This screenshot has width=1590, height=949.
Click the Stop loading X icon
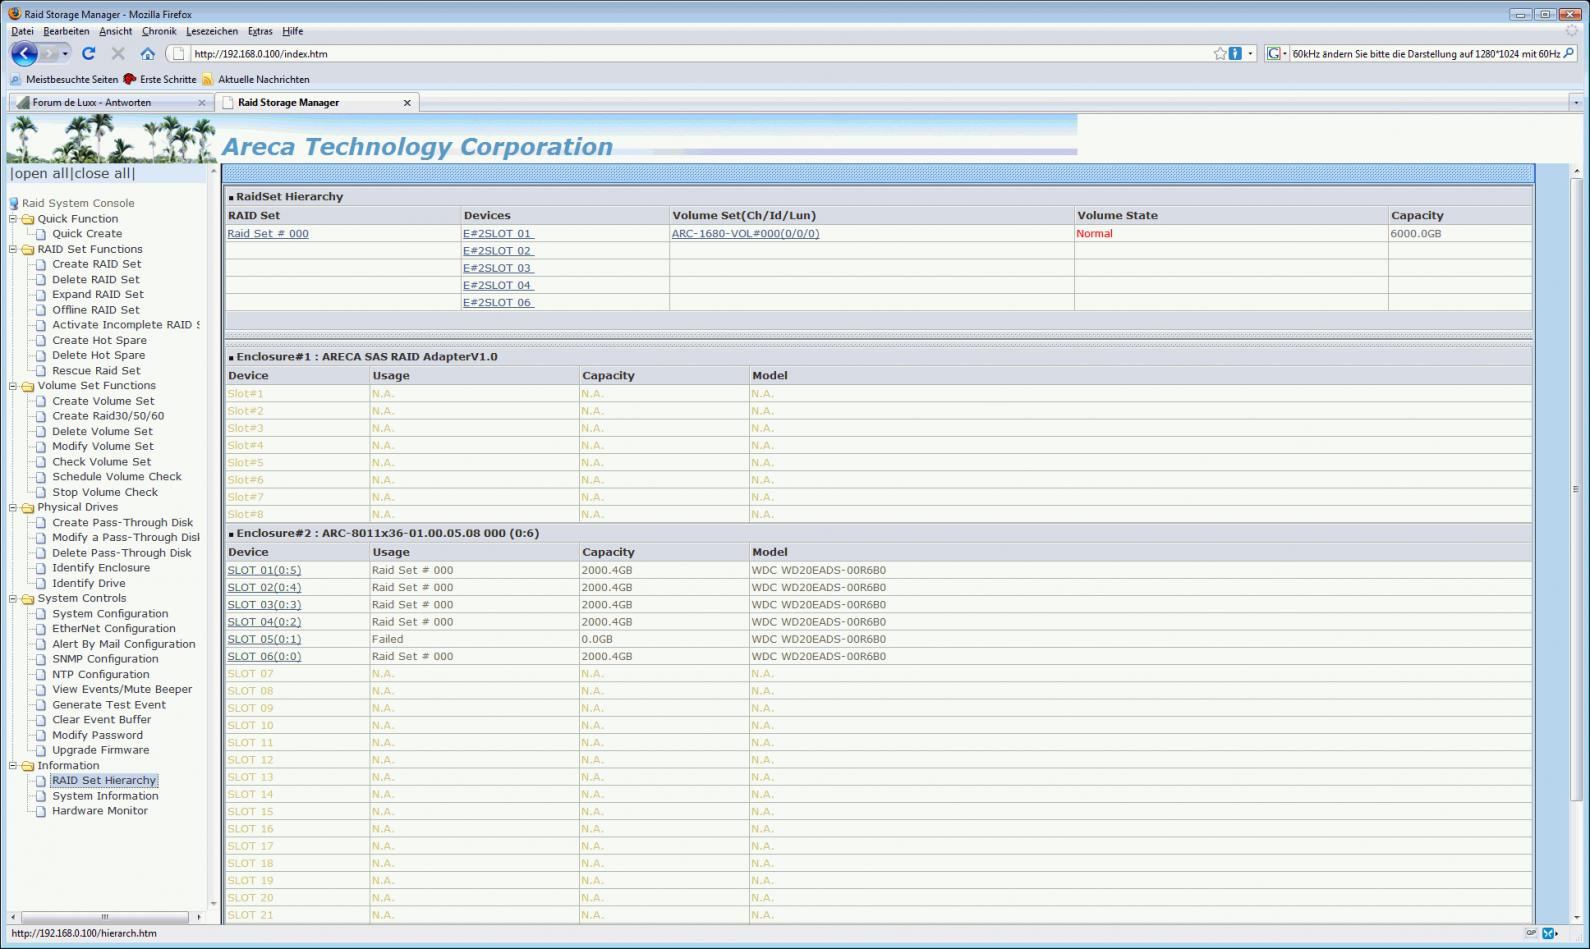pos(118,54)
